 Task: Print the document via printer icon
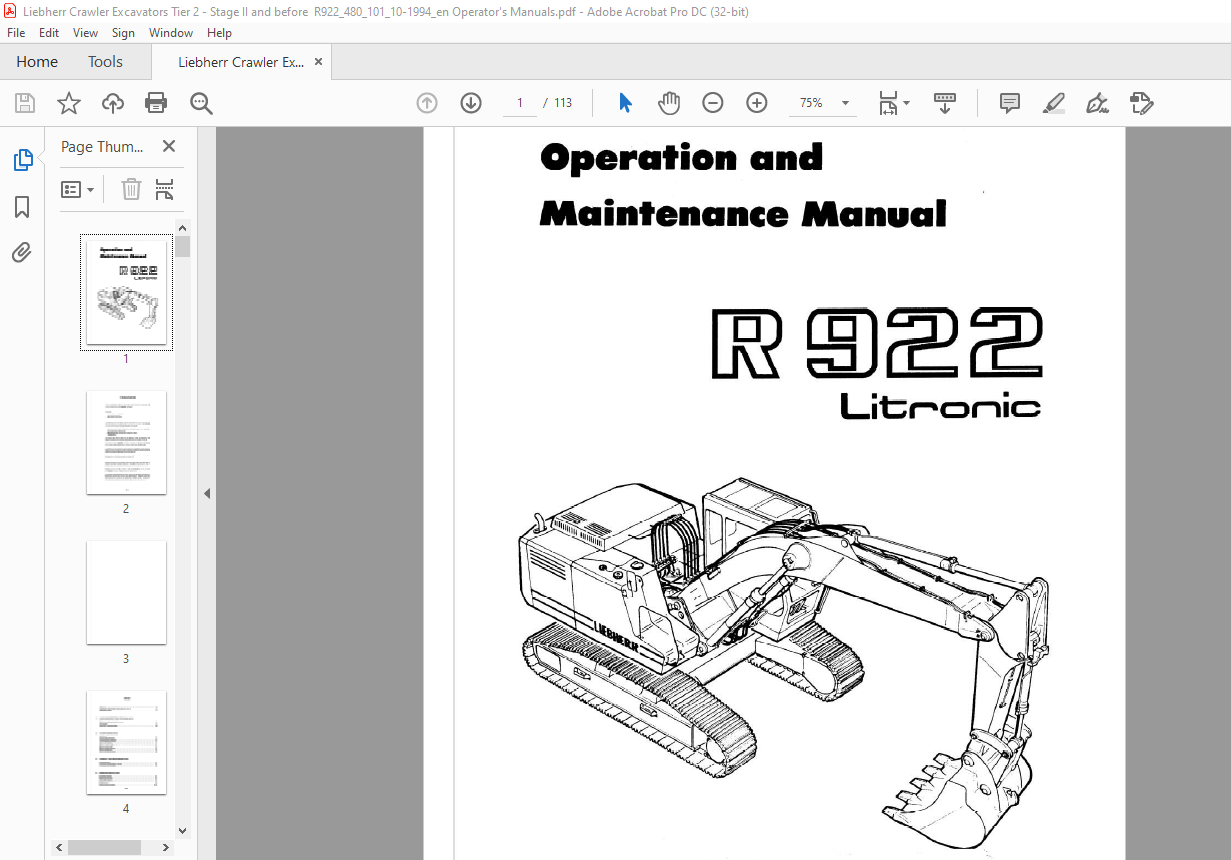(156, 103)
